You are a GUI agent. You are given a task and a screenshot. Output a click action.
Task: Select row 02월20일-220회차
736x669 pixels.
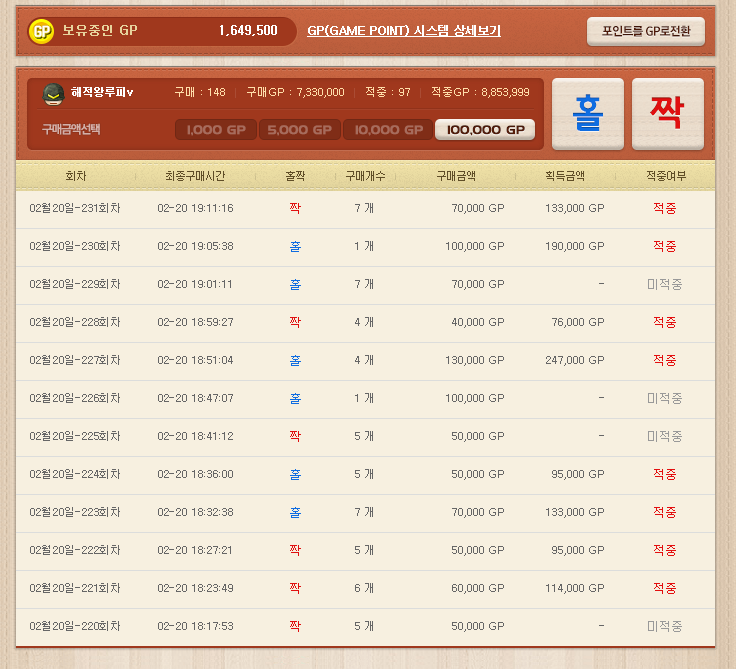point(365,627)
